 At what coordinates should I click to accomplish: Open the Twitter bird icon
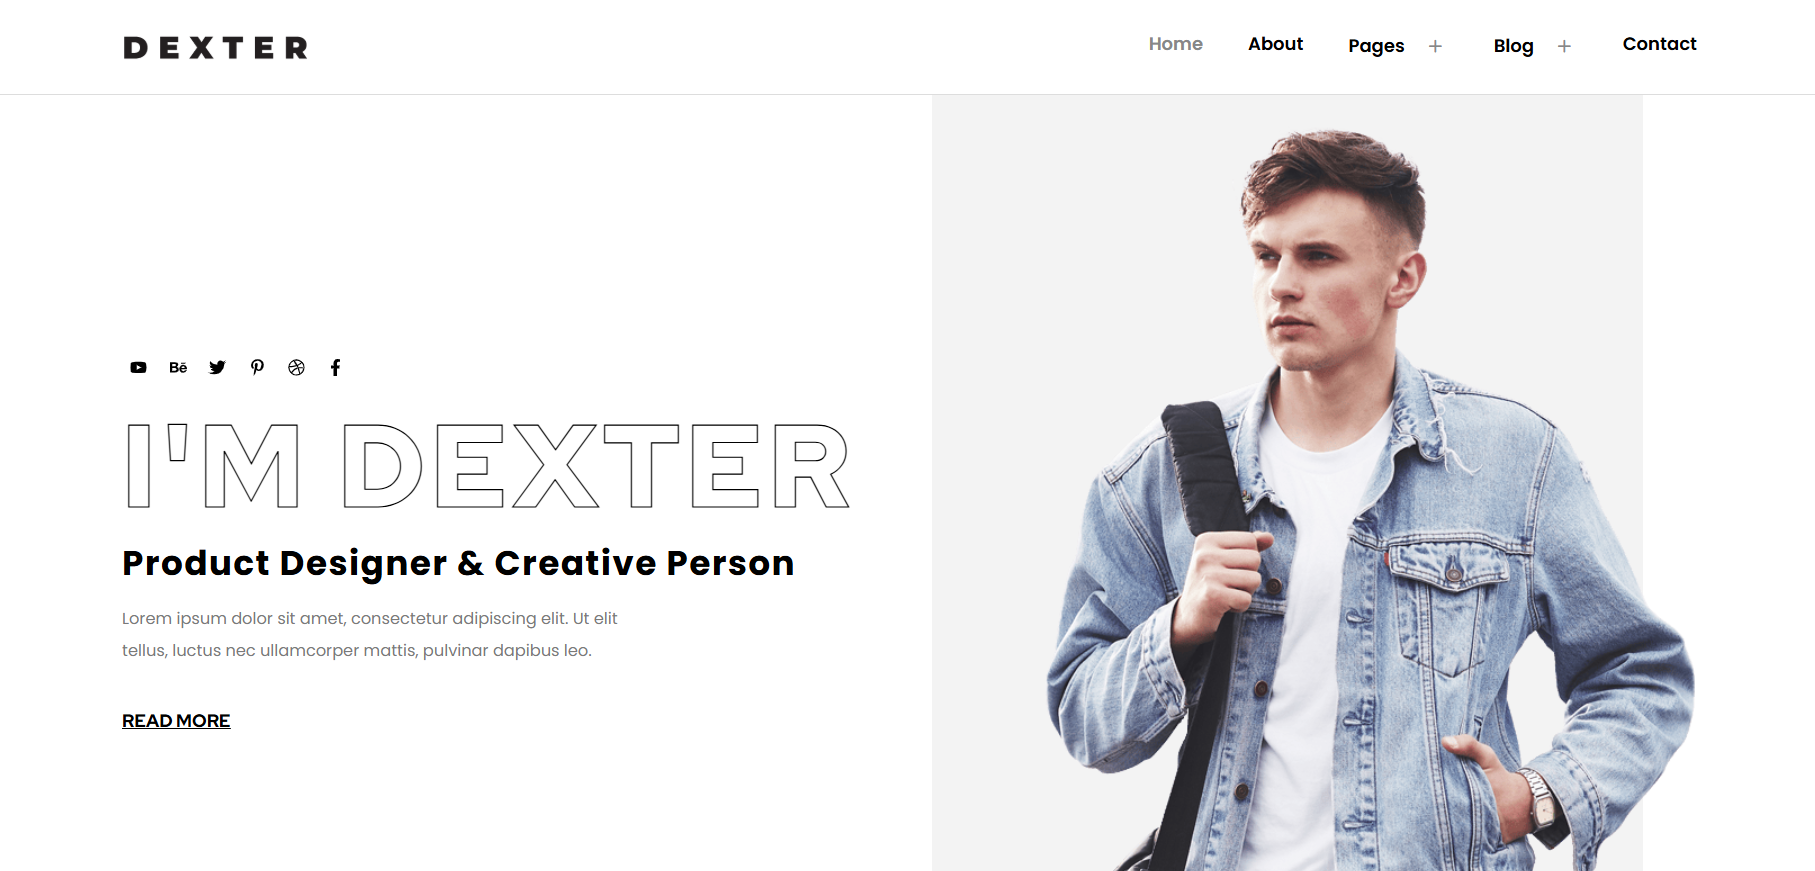tap(217, 368)
